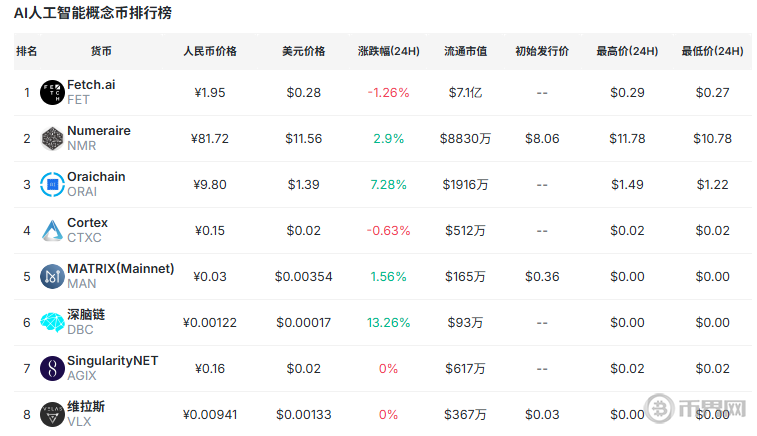Open the Oraichain ORAI logo icon
Viewport: 757px width, 436px height.
tap(52, 185)
